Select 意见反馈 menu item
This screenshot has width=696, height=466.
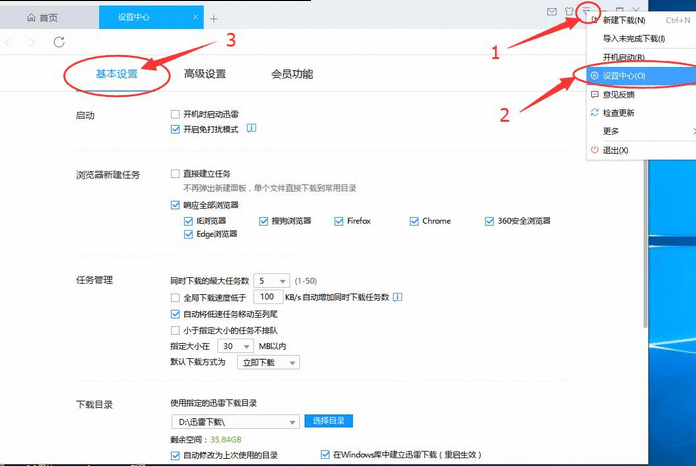641,95
